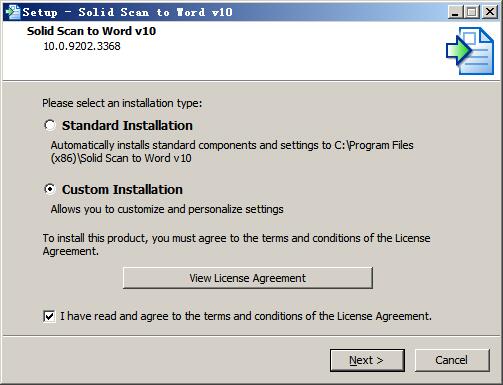The width and height of the screenshot is (503, 385).
Task: Click 'Please select an installation type' prompt
Action: [x=122, y=103]
